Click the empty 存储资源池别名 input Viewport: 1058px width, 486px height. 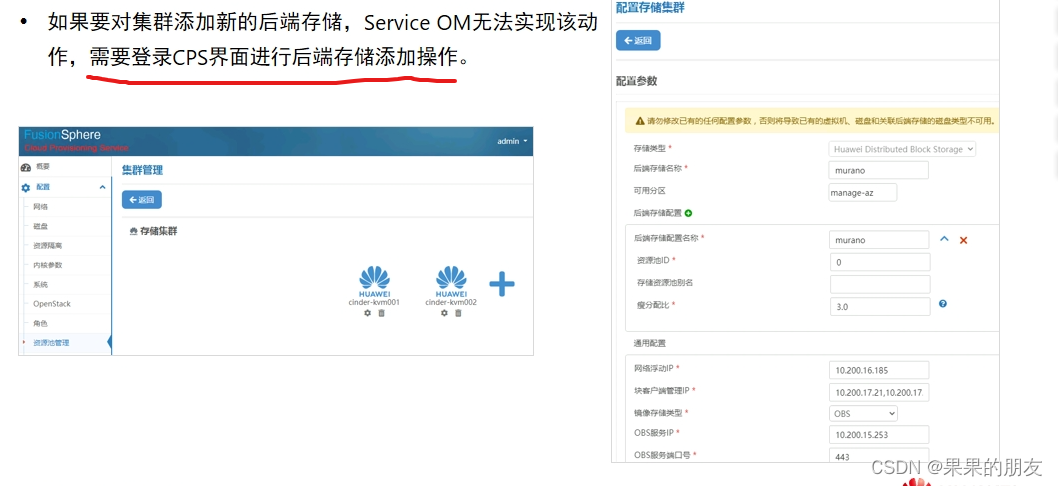pos(880,284)
